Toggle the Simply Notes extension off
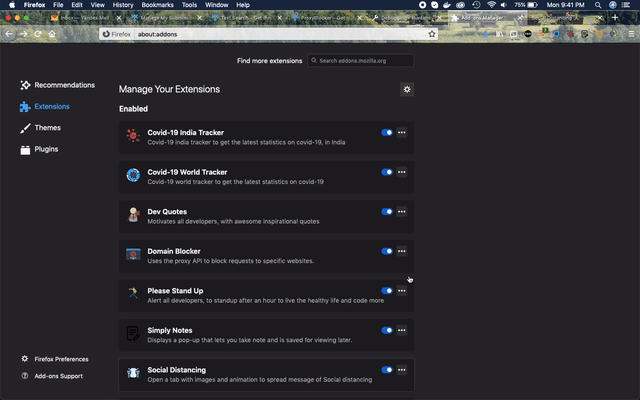640x400 pixels. [387, 330]
